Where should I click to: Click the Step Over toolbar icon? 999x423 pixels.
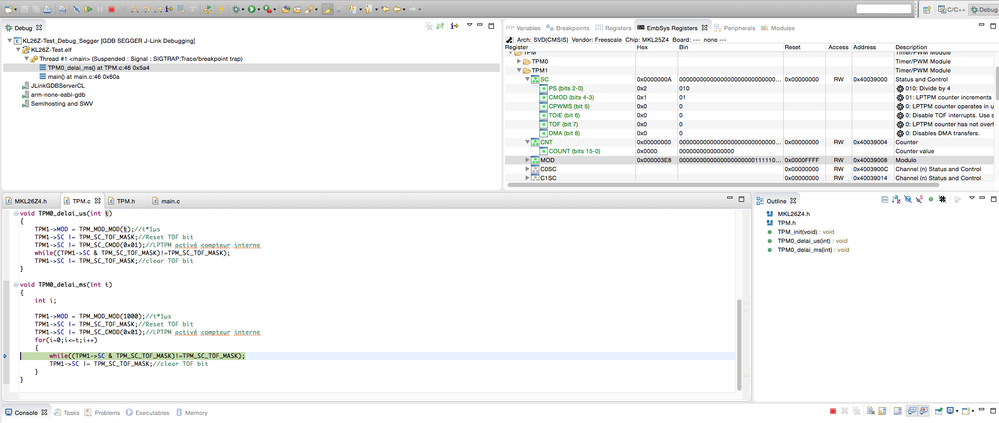point(146,10)
